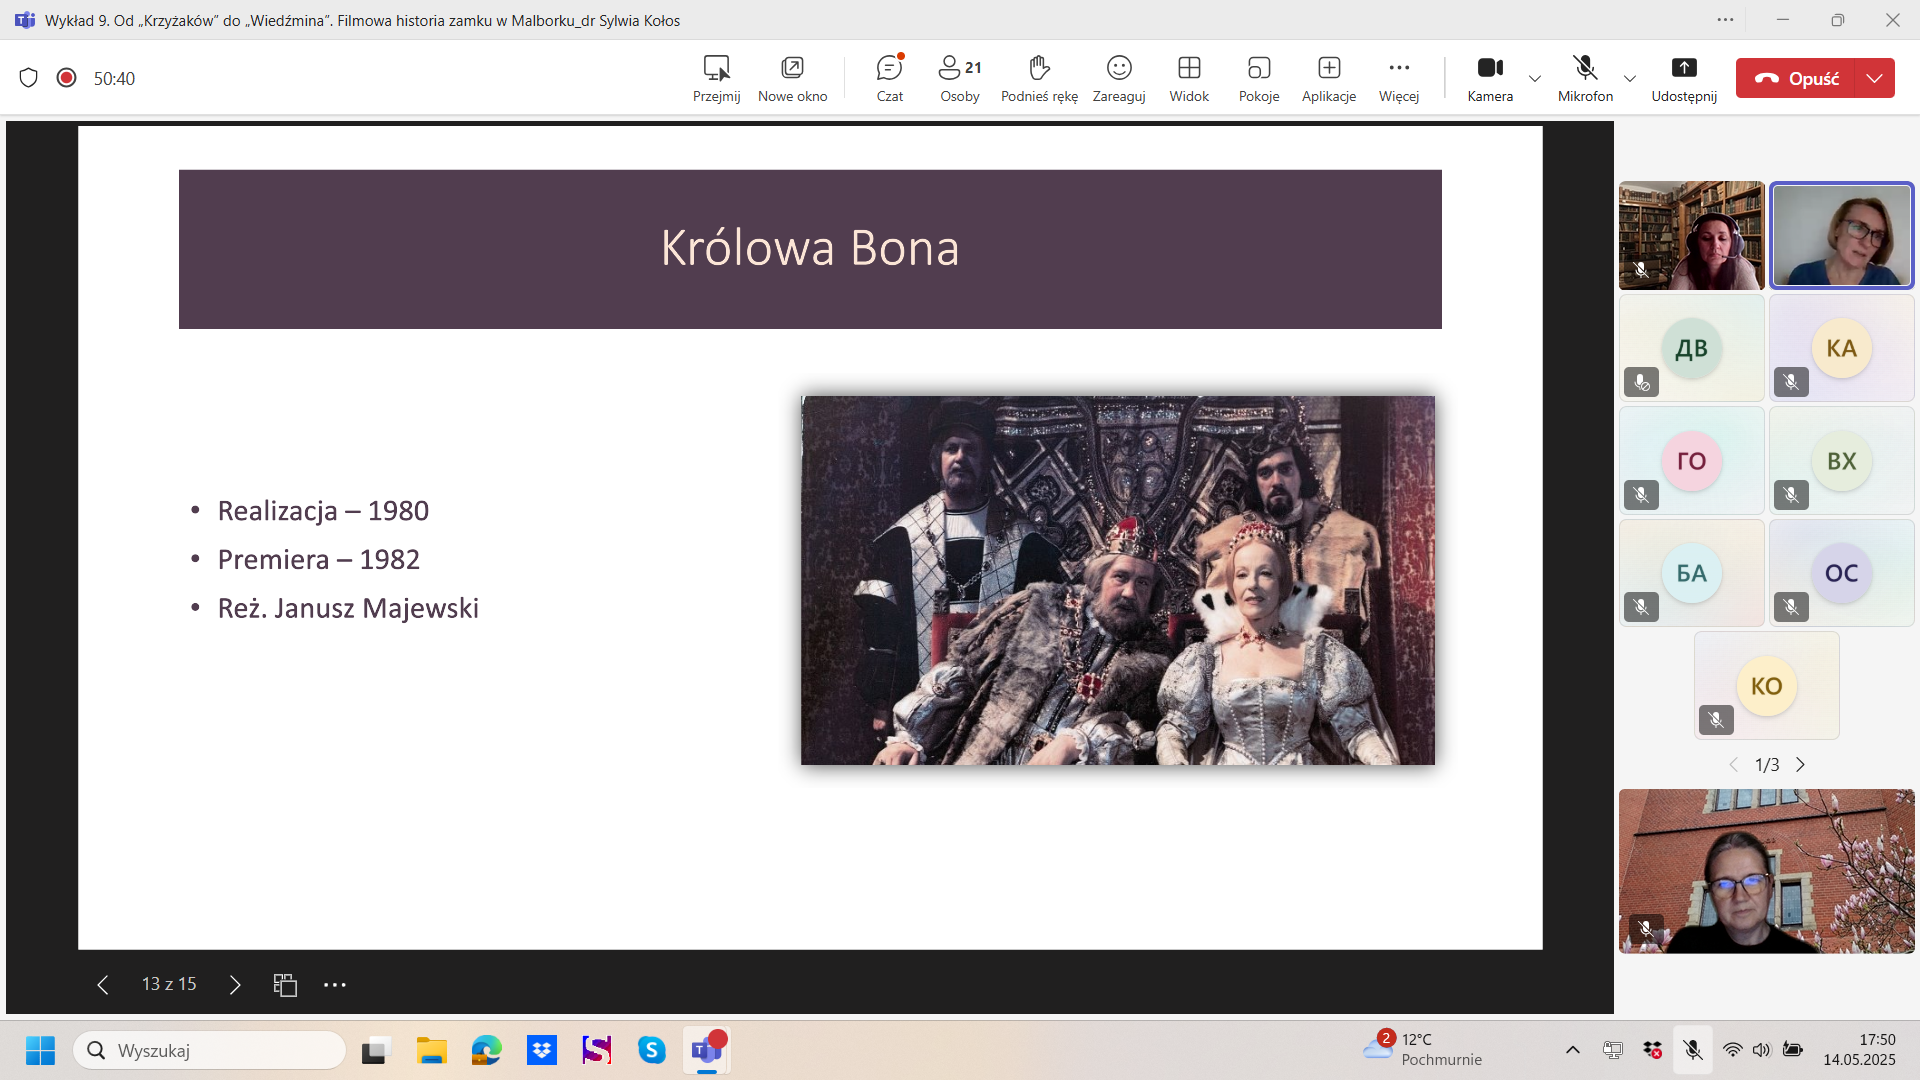Select participant tile KA
Screen dimensions: 1920x1080
[x=1842, y=348]
